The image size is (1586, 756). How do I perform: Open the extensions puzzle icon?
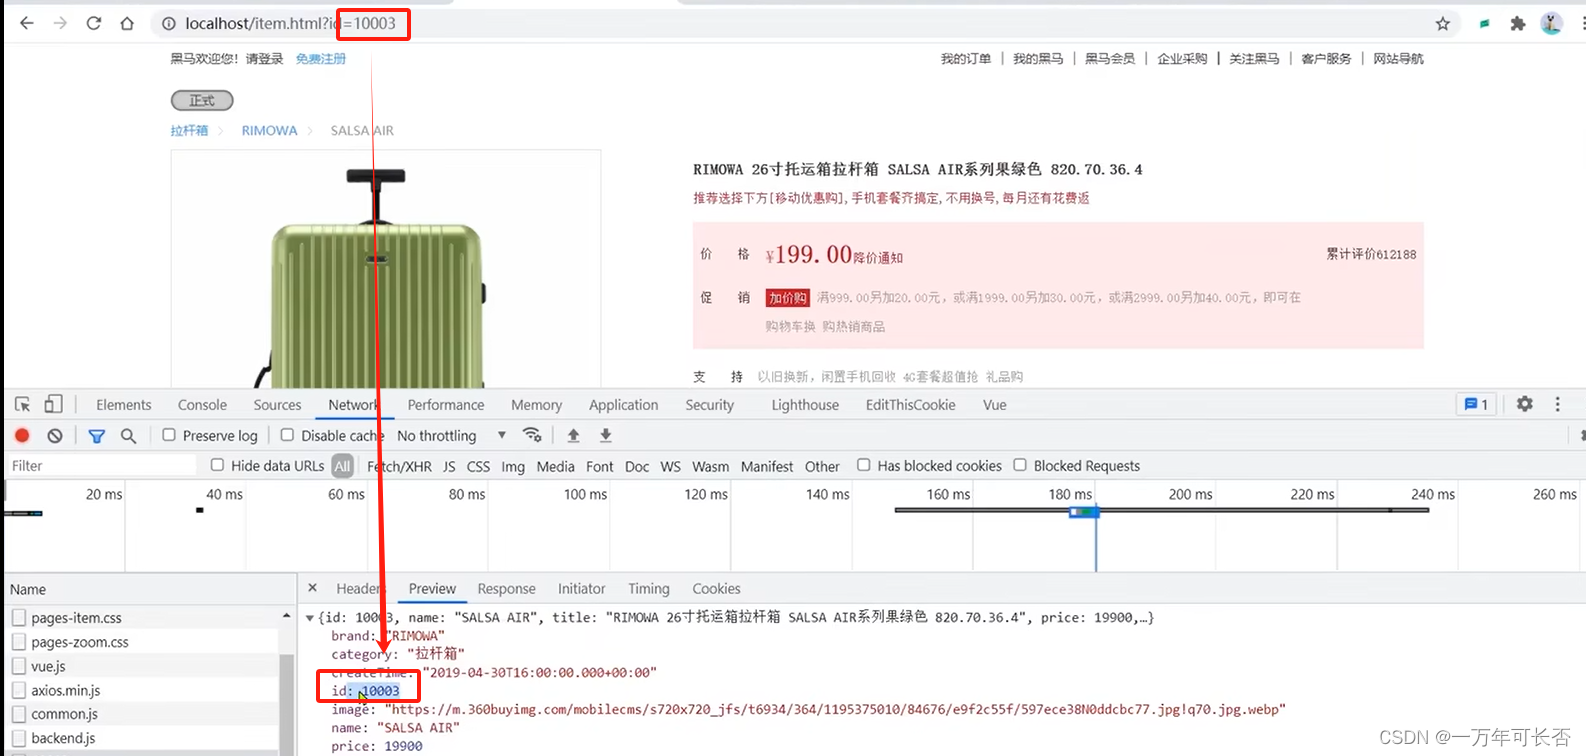[x=1518, y=24]
